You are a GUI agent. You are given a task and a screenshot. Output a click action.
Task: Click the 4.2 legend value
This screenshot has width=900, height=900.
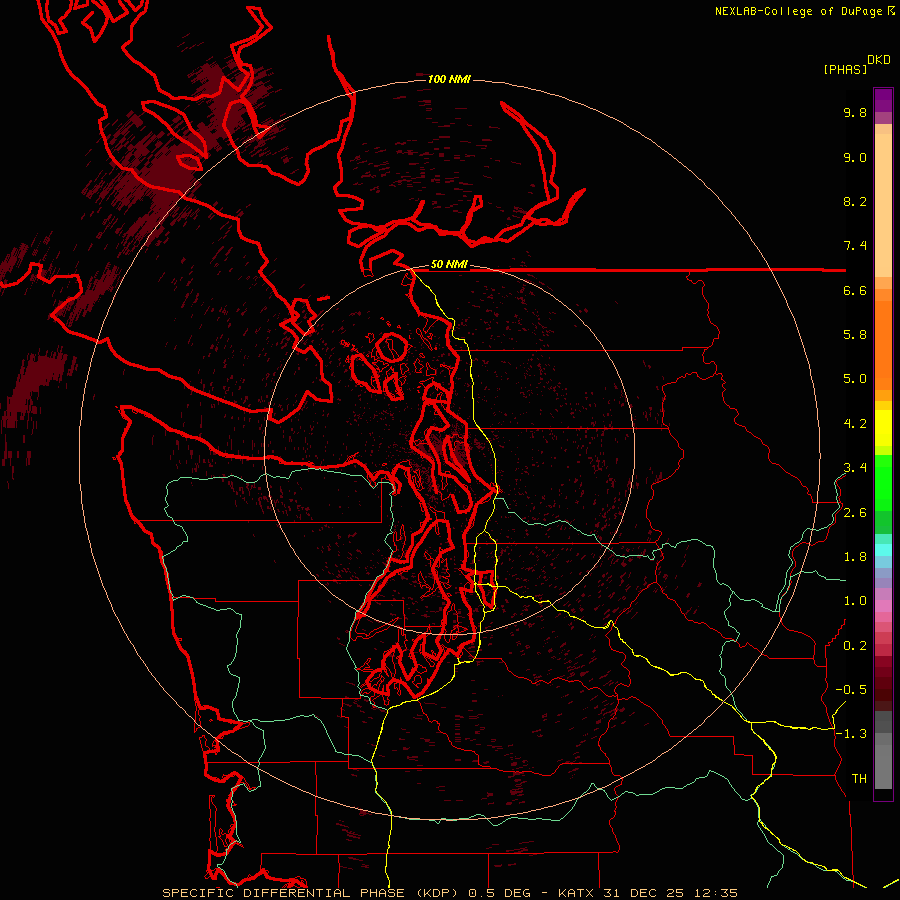click(x=855, y=424)
